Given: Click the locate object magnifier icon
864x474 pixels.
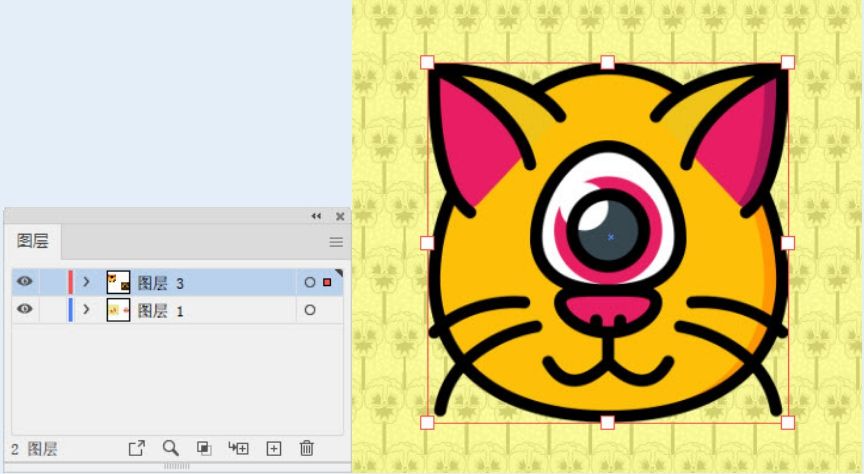Looking at the screenshot, I should tap(170, 448).
